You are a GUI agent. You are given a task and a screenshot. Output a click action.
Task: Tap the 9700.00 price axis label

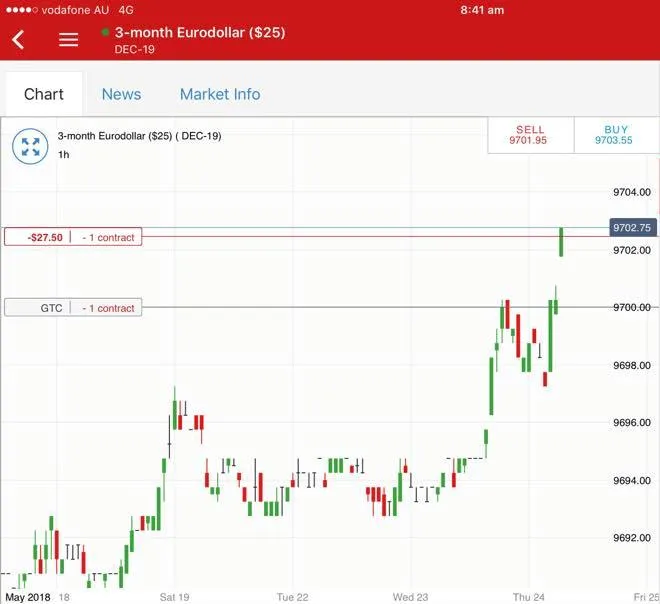[x=632, y=308]
